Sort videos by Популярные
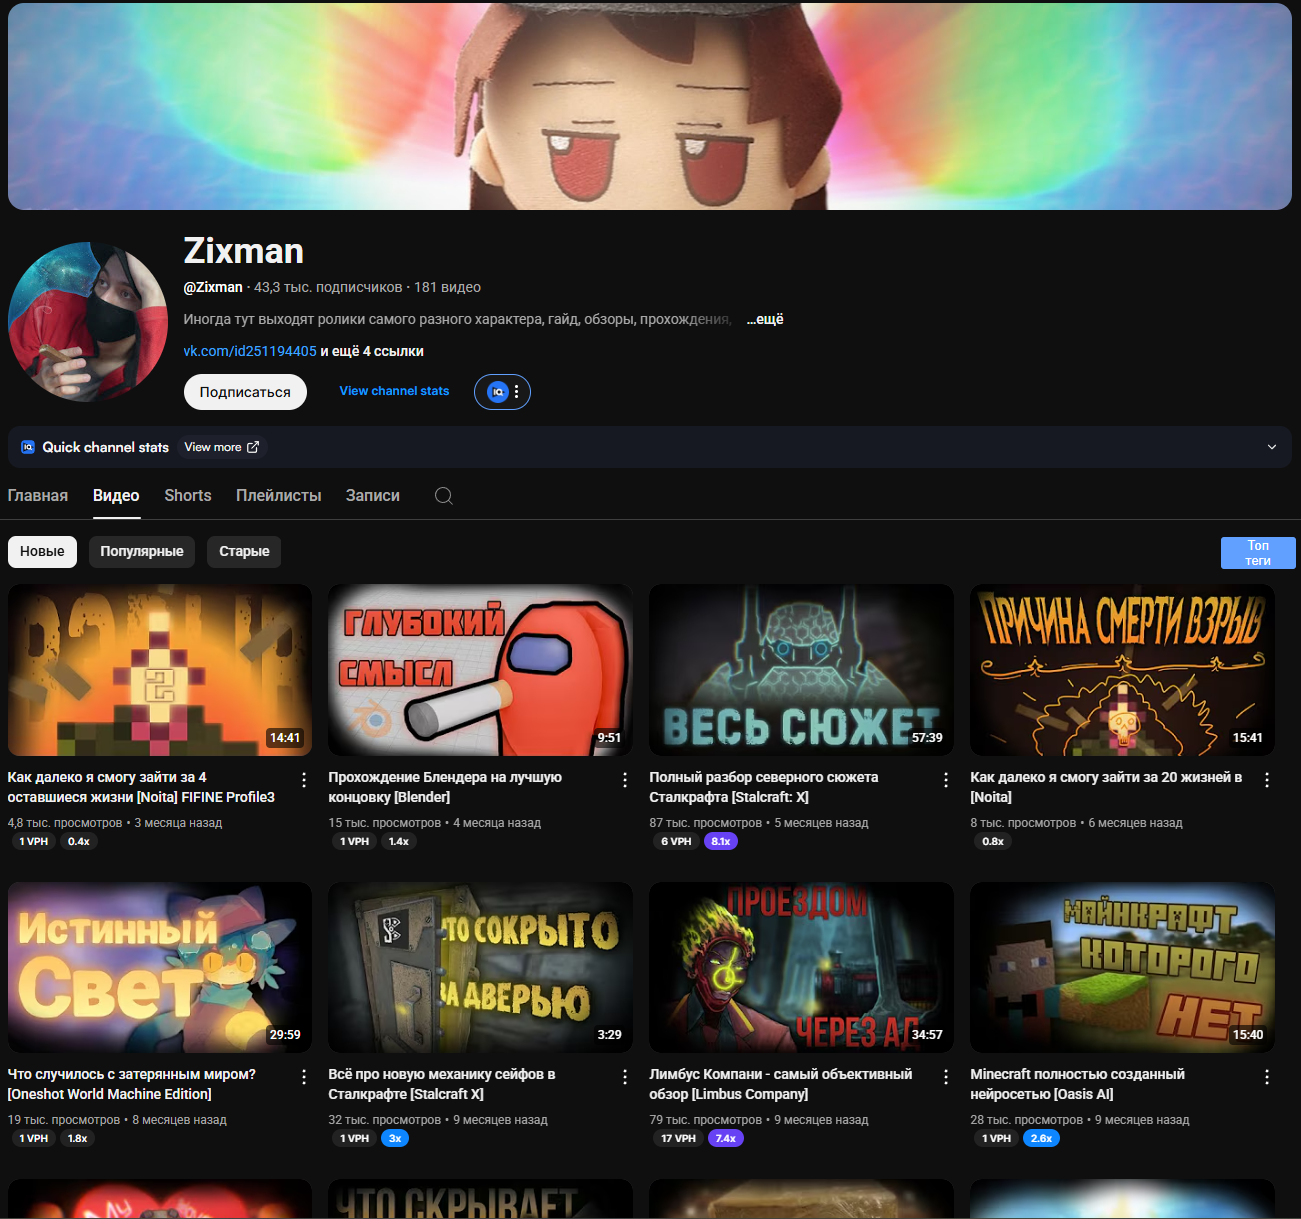The width and height of the screenshot is (1301, 1219). (142, 551)
